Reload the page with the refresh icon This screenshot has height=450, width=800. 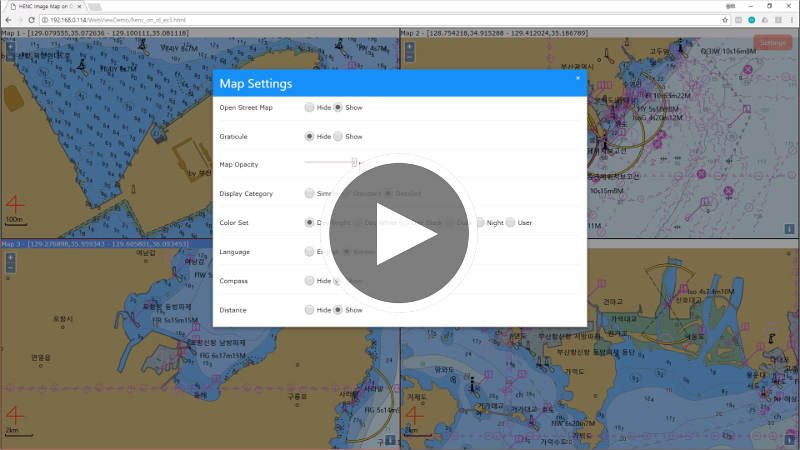pos(33,20)
